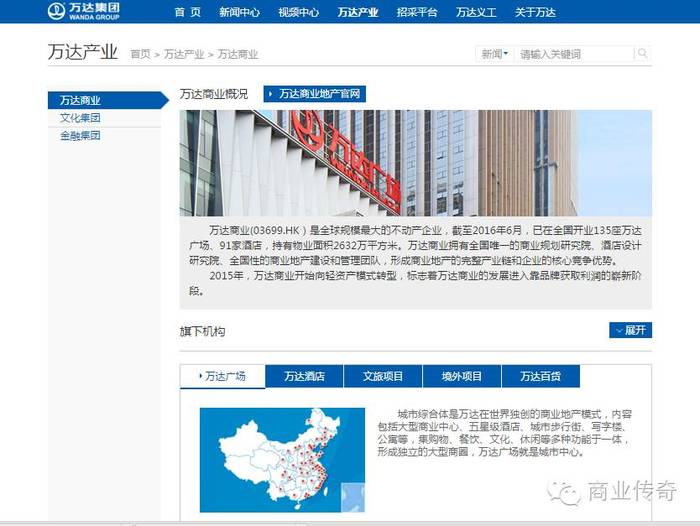The image size is (700, 526).
Task: Open the 万达商业地产官网 button
Action: (315, 94)
